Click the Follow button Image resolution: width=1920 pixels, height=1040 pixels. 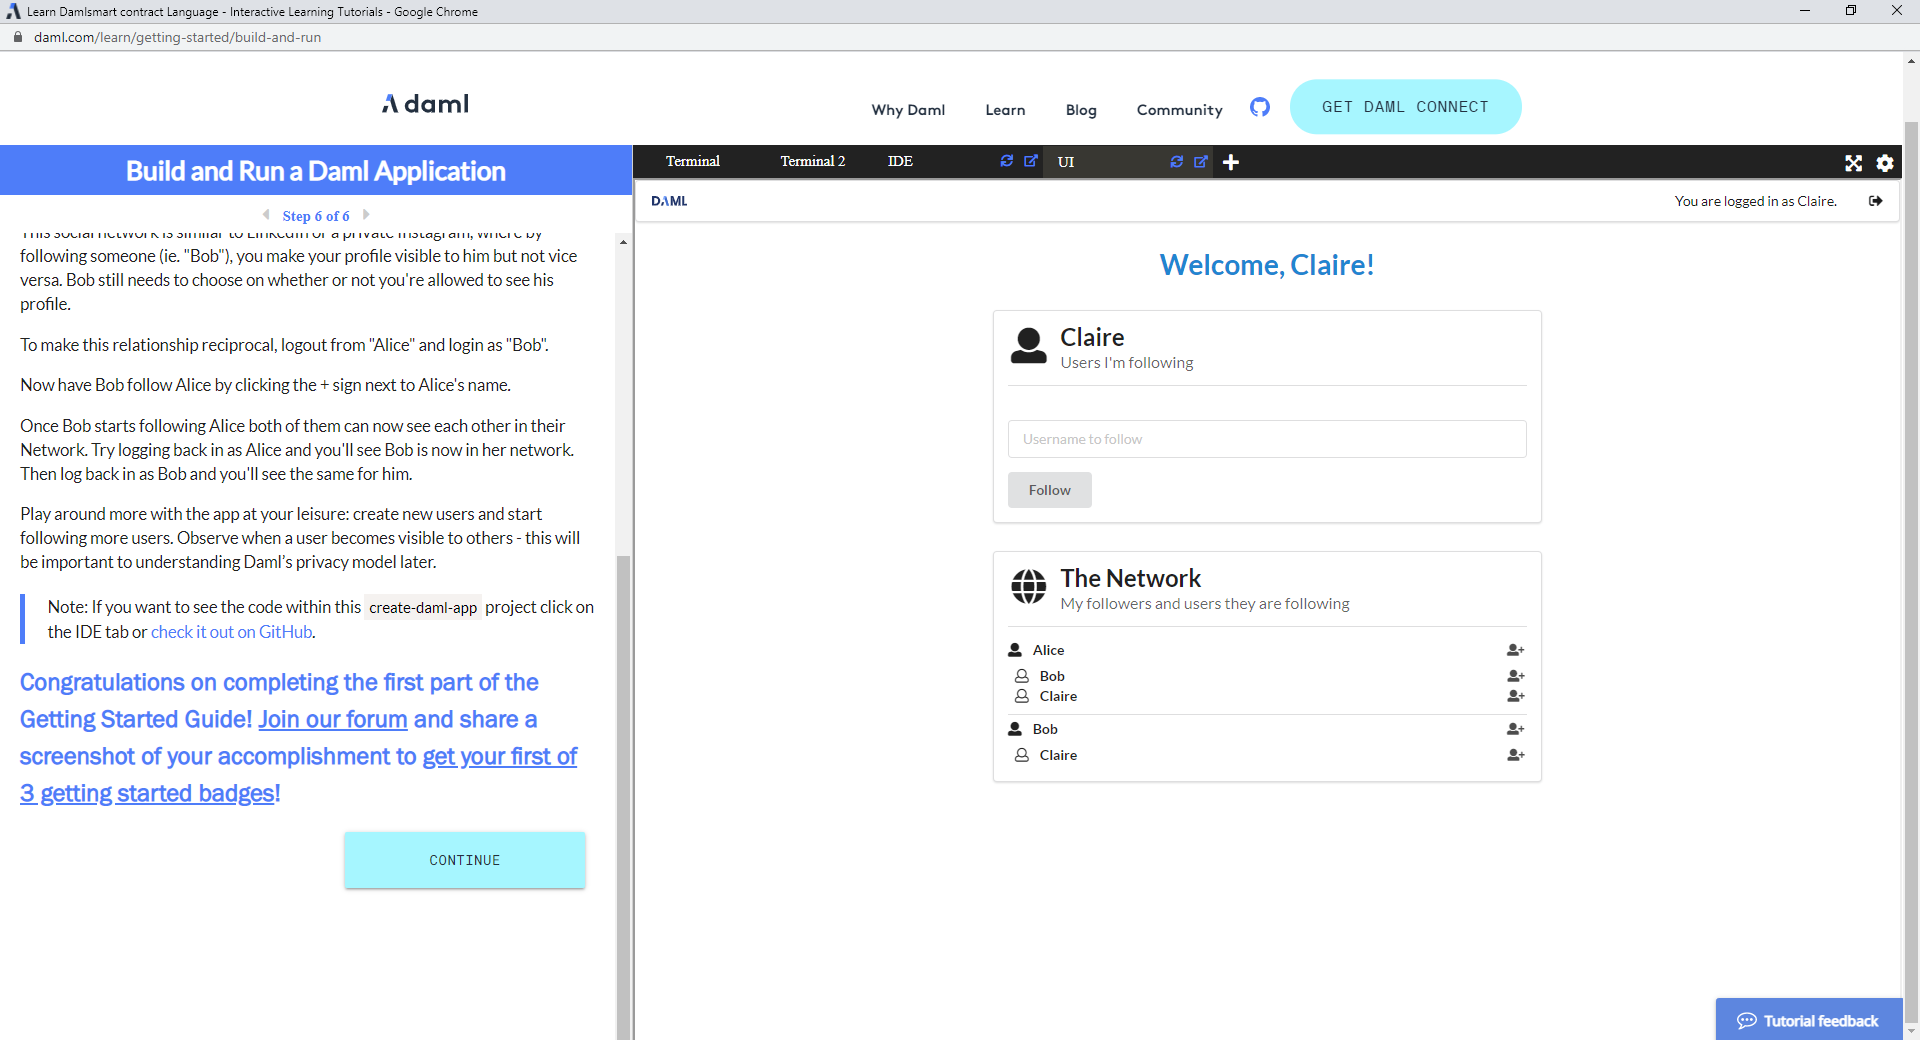1049,490
